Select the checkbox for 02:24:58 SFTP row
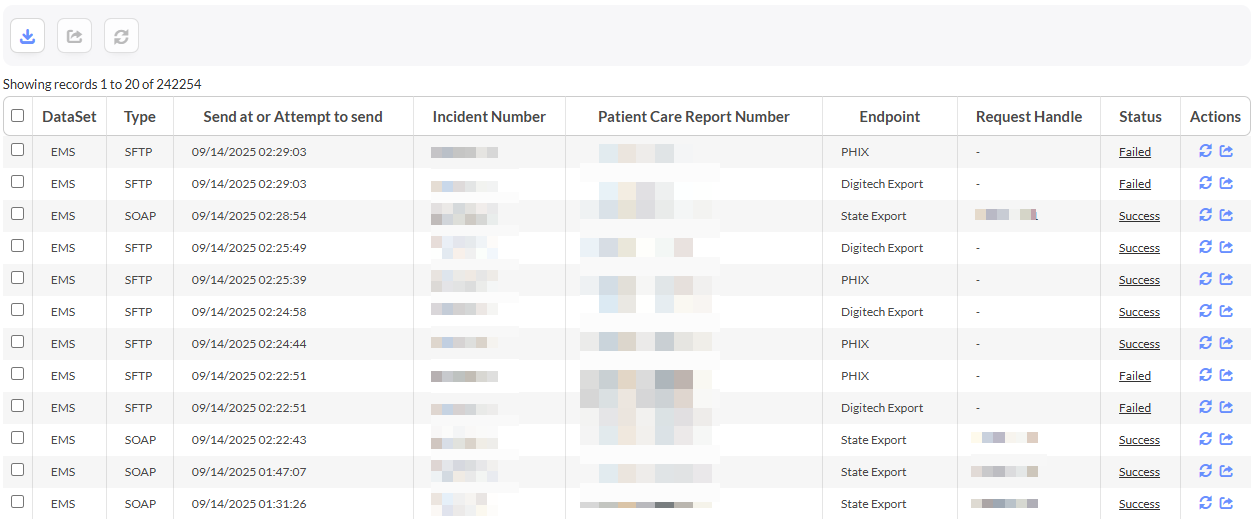Viewport: 1255px width, 519px height. (17, 310)
